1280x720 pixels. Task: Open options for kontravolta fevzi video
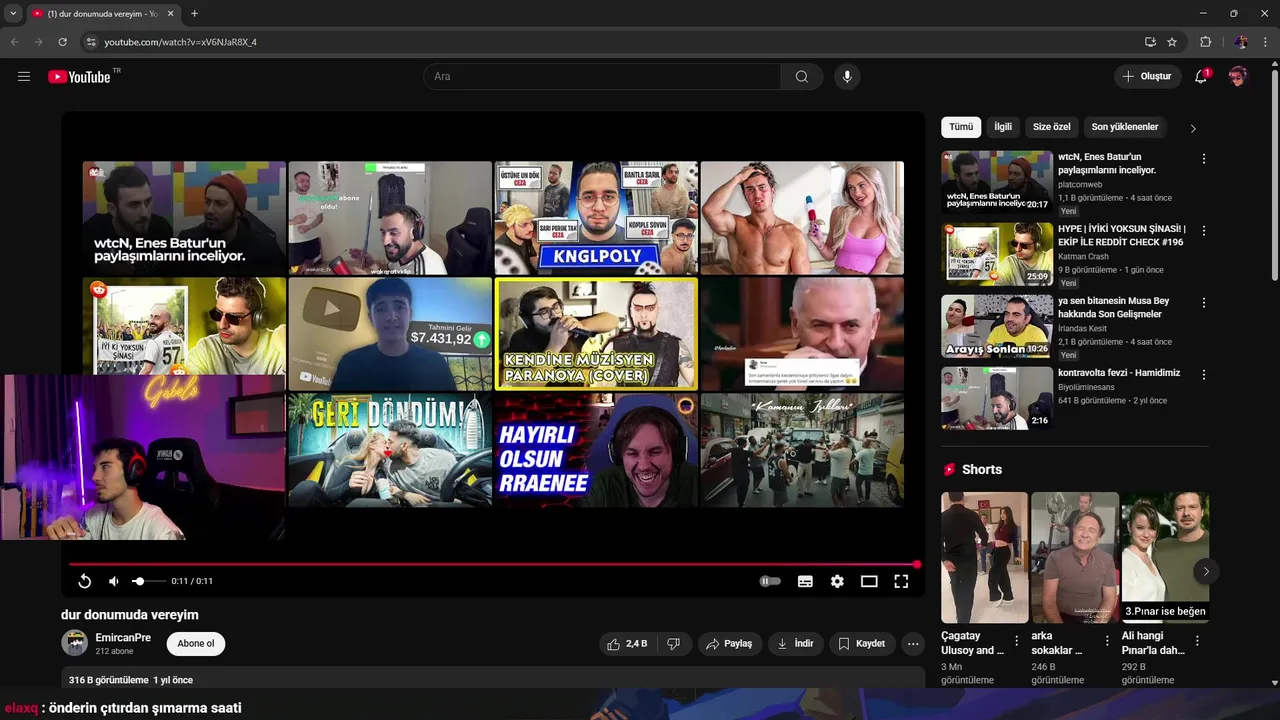[1204, 375]
